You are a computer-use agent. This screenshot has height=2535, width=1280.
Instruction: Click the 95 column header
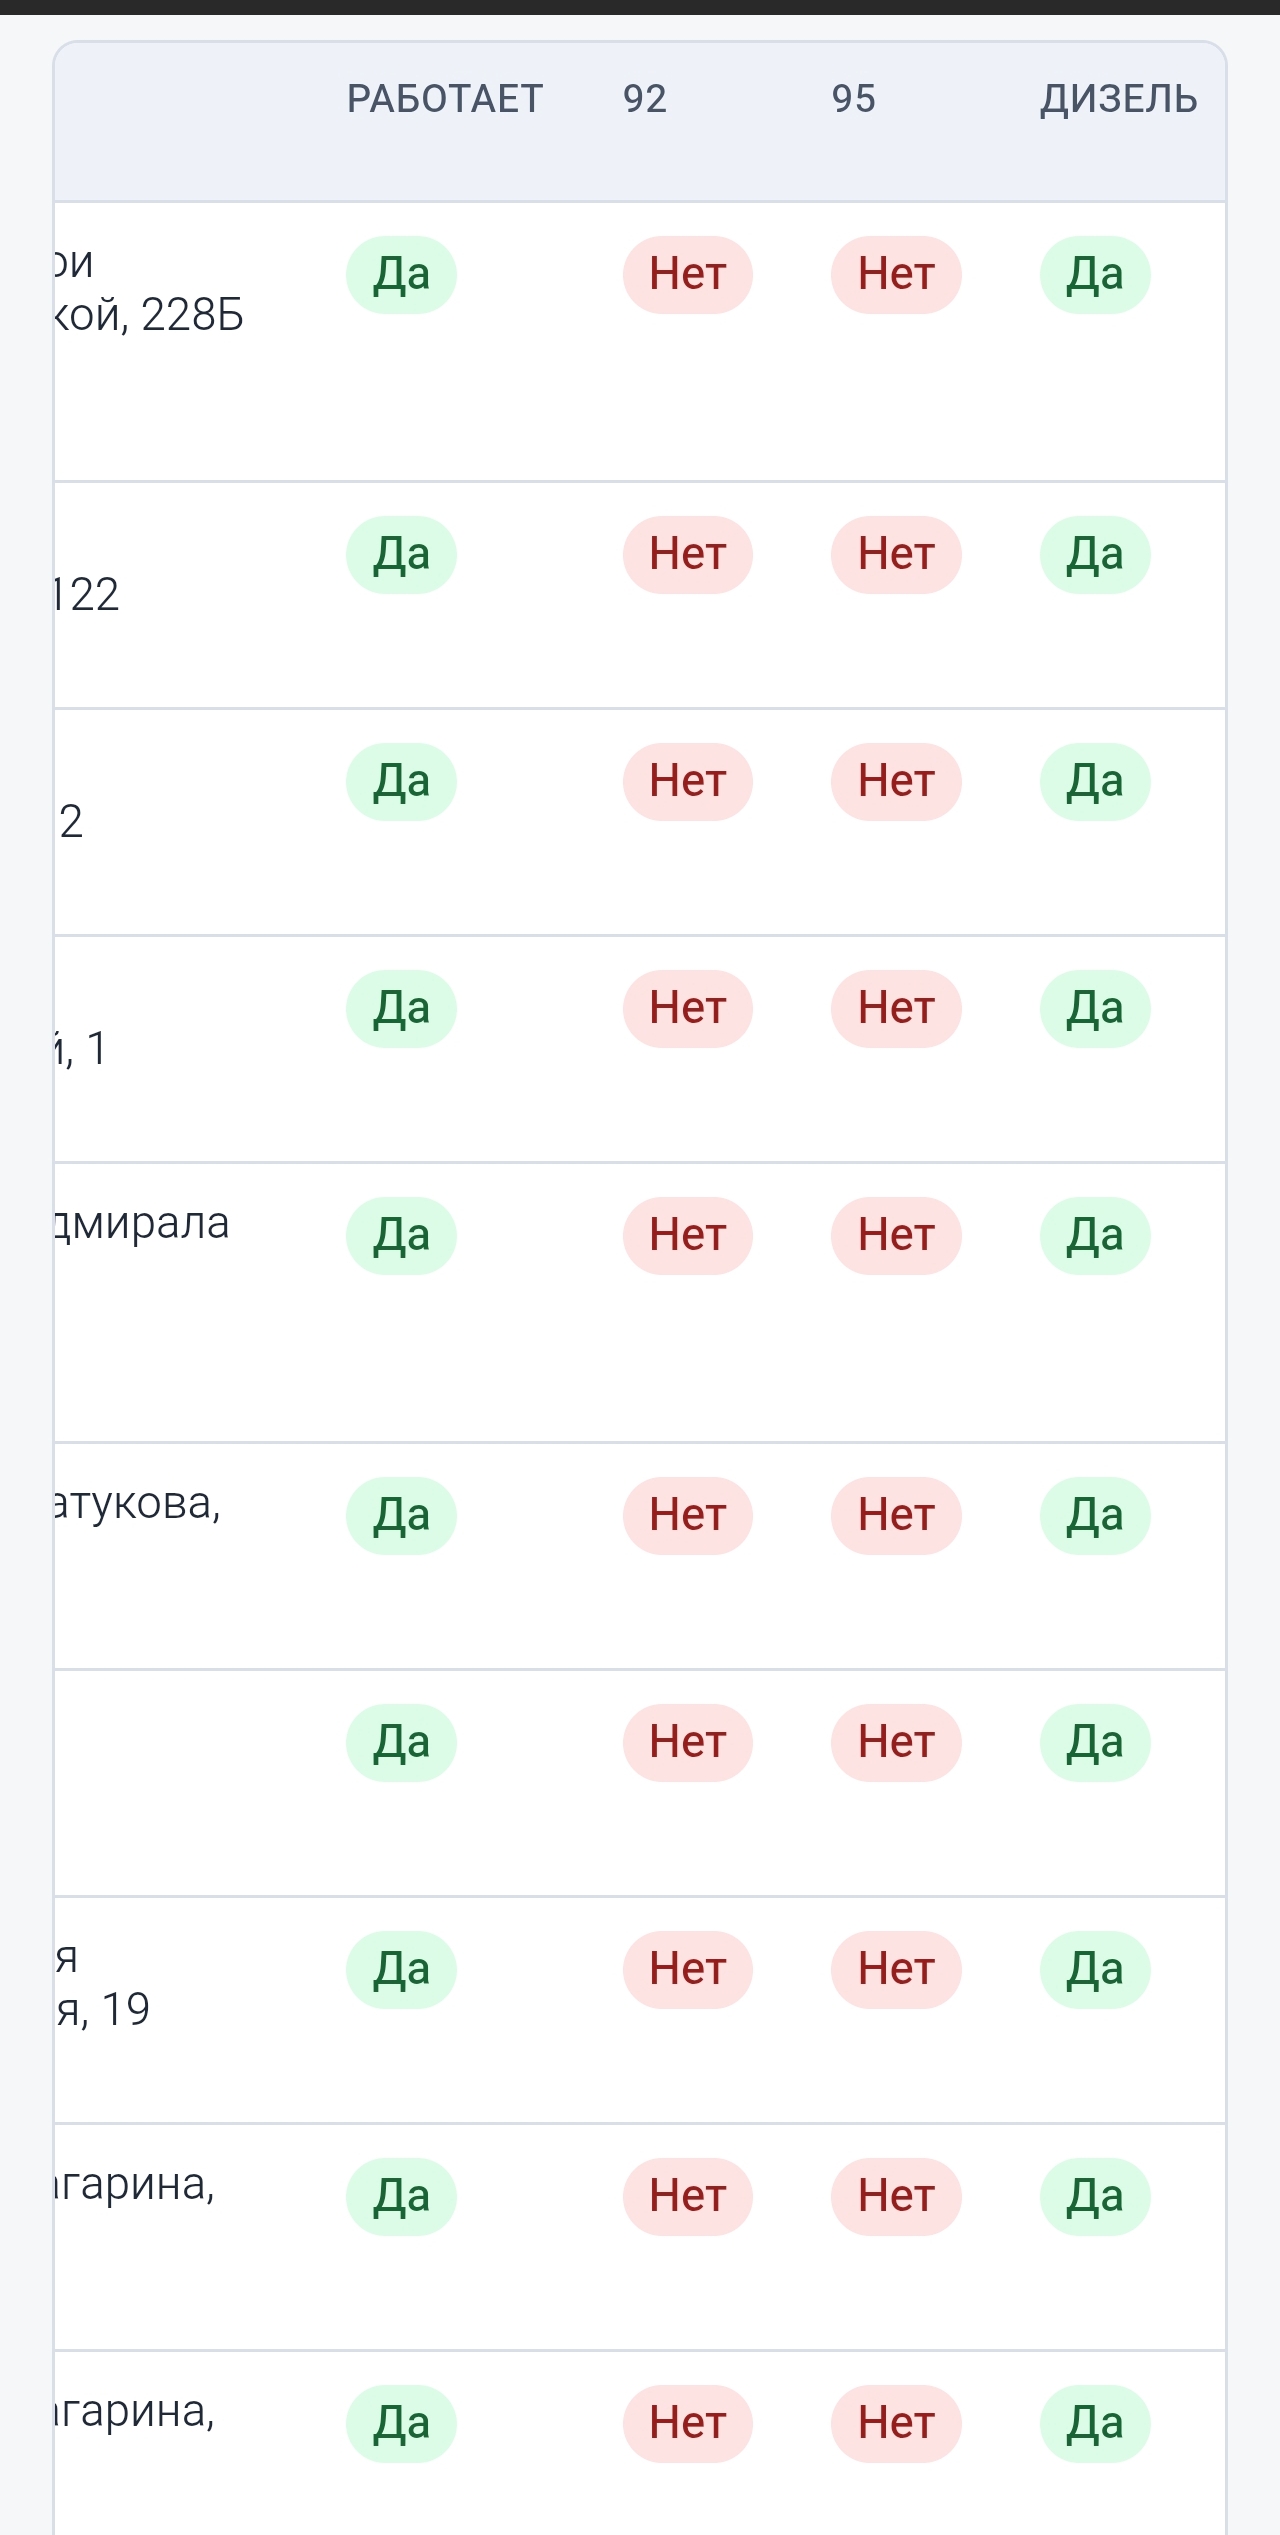[853, 99]
